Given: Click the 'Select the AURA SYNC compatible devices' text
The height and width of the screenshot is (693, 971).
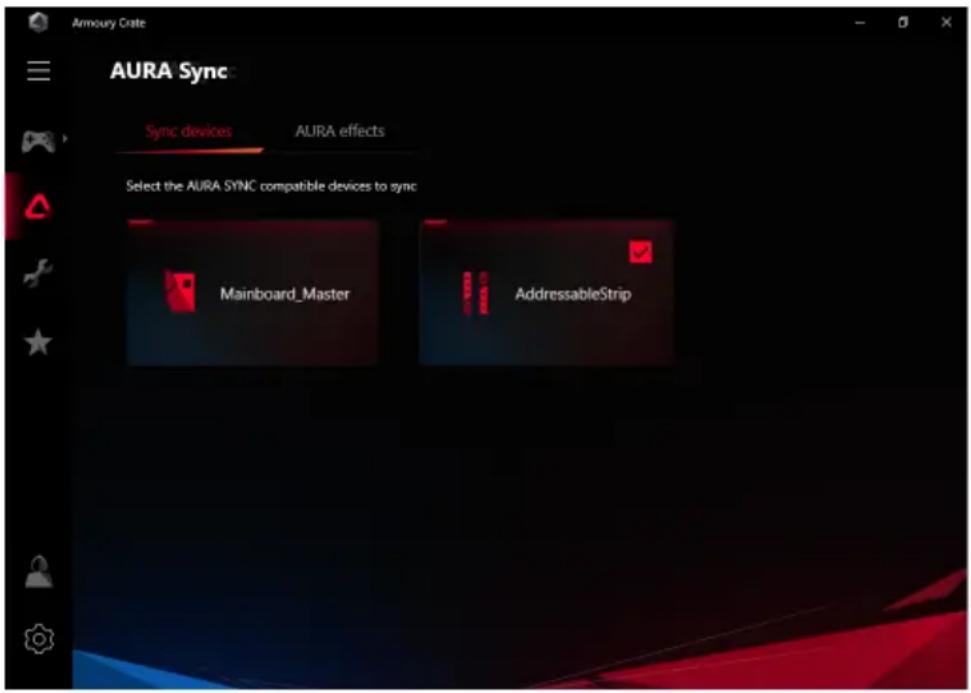Looking at the screenshot, I should [x=271, y=186].
